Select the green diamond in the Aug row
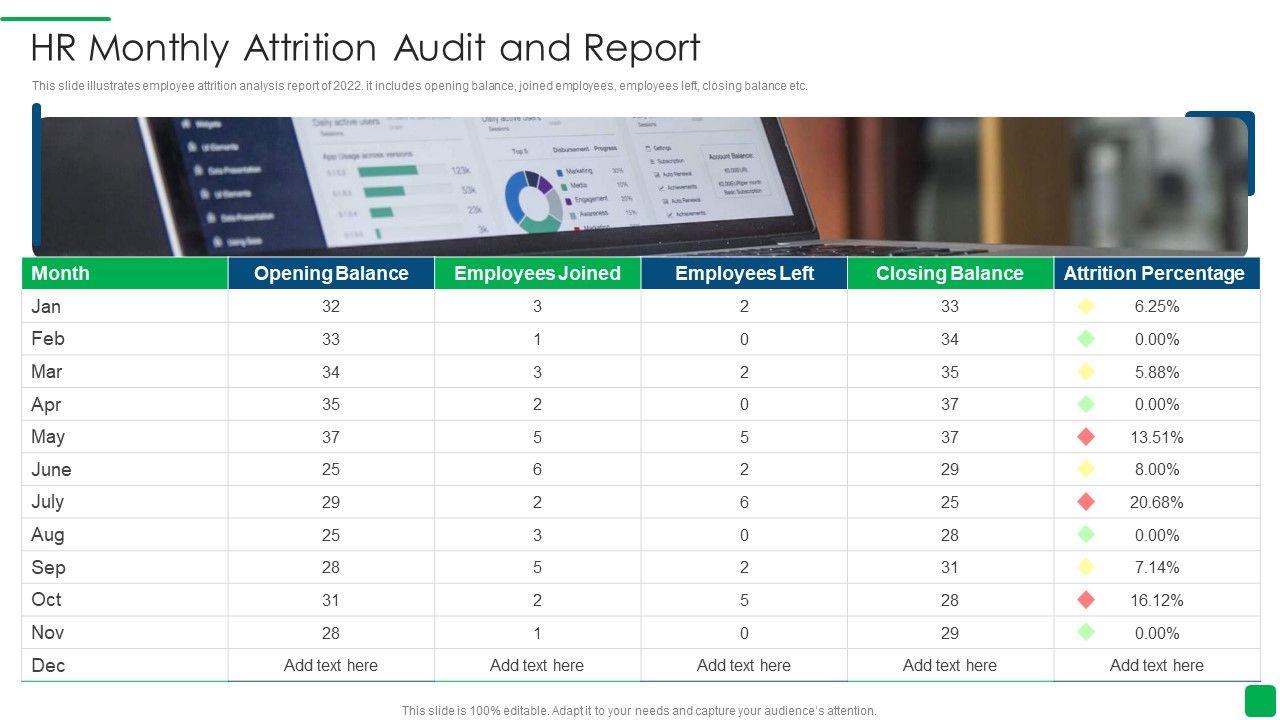Viewport: 1280px width, 720px height. coord(1086,534)
